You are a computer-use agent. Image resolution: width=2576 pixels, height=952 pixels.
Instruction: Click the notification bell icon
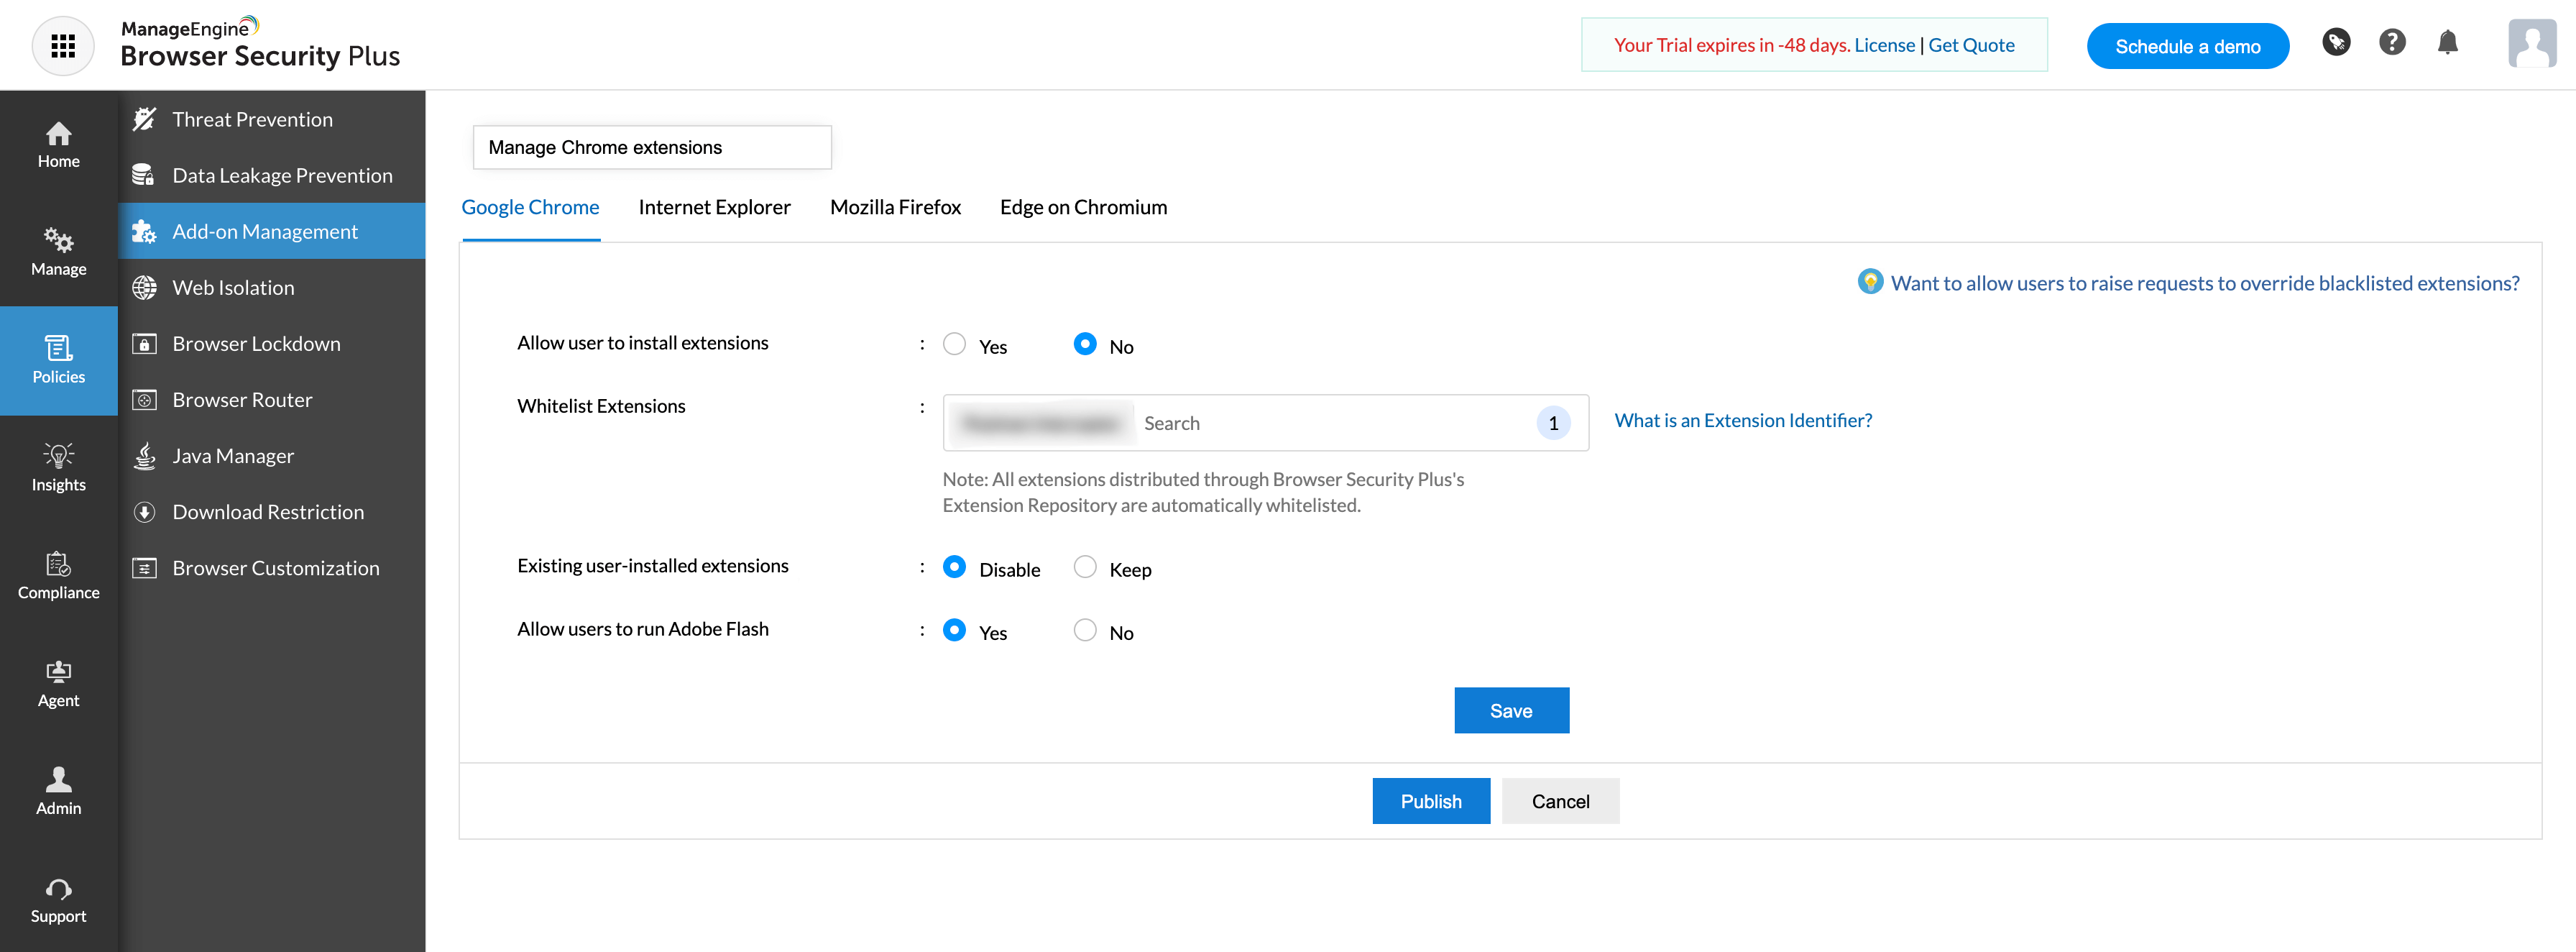tap(2447, 43)
